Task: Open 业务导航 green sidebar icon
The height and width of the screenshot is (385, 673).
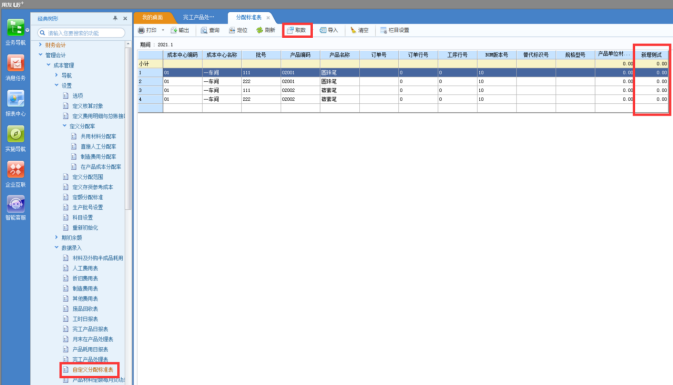Action: click(15, 28)
